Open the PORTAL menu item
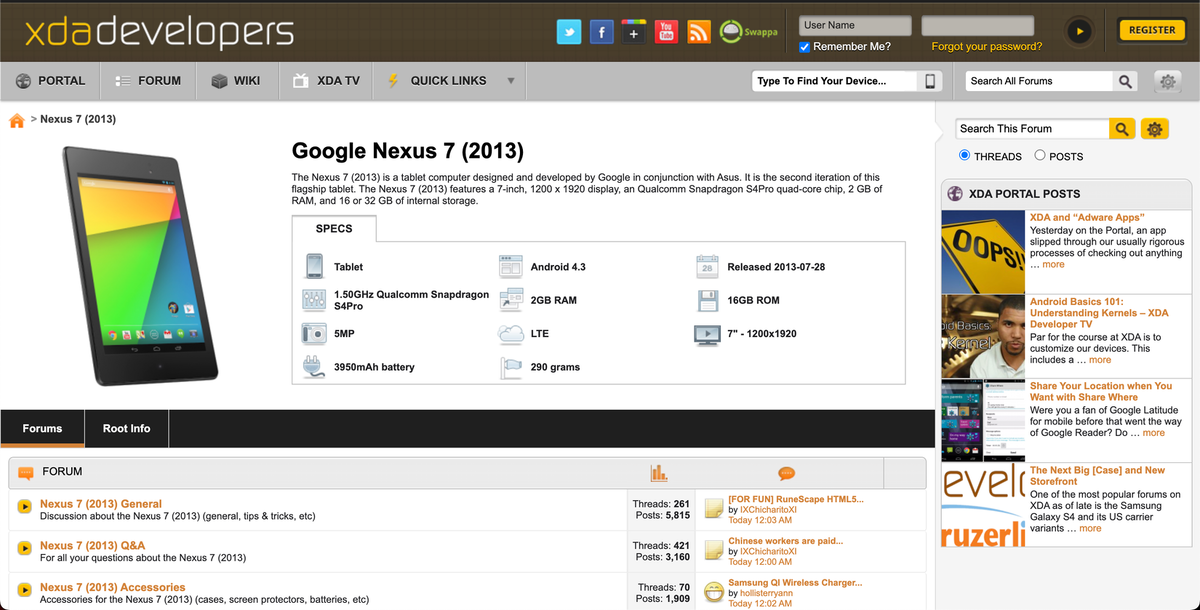Viewport: 1200px width, 610px height. coord(50,81)
